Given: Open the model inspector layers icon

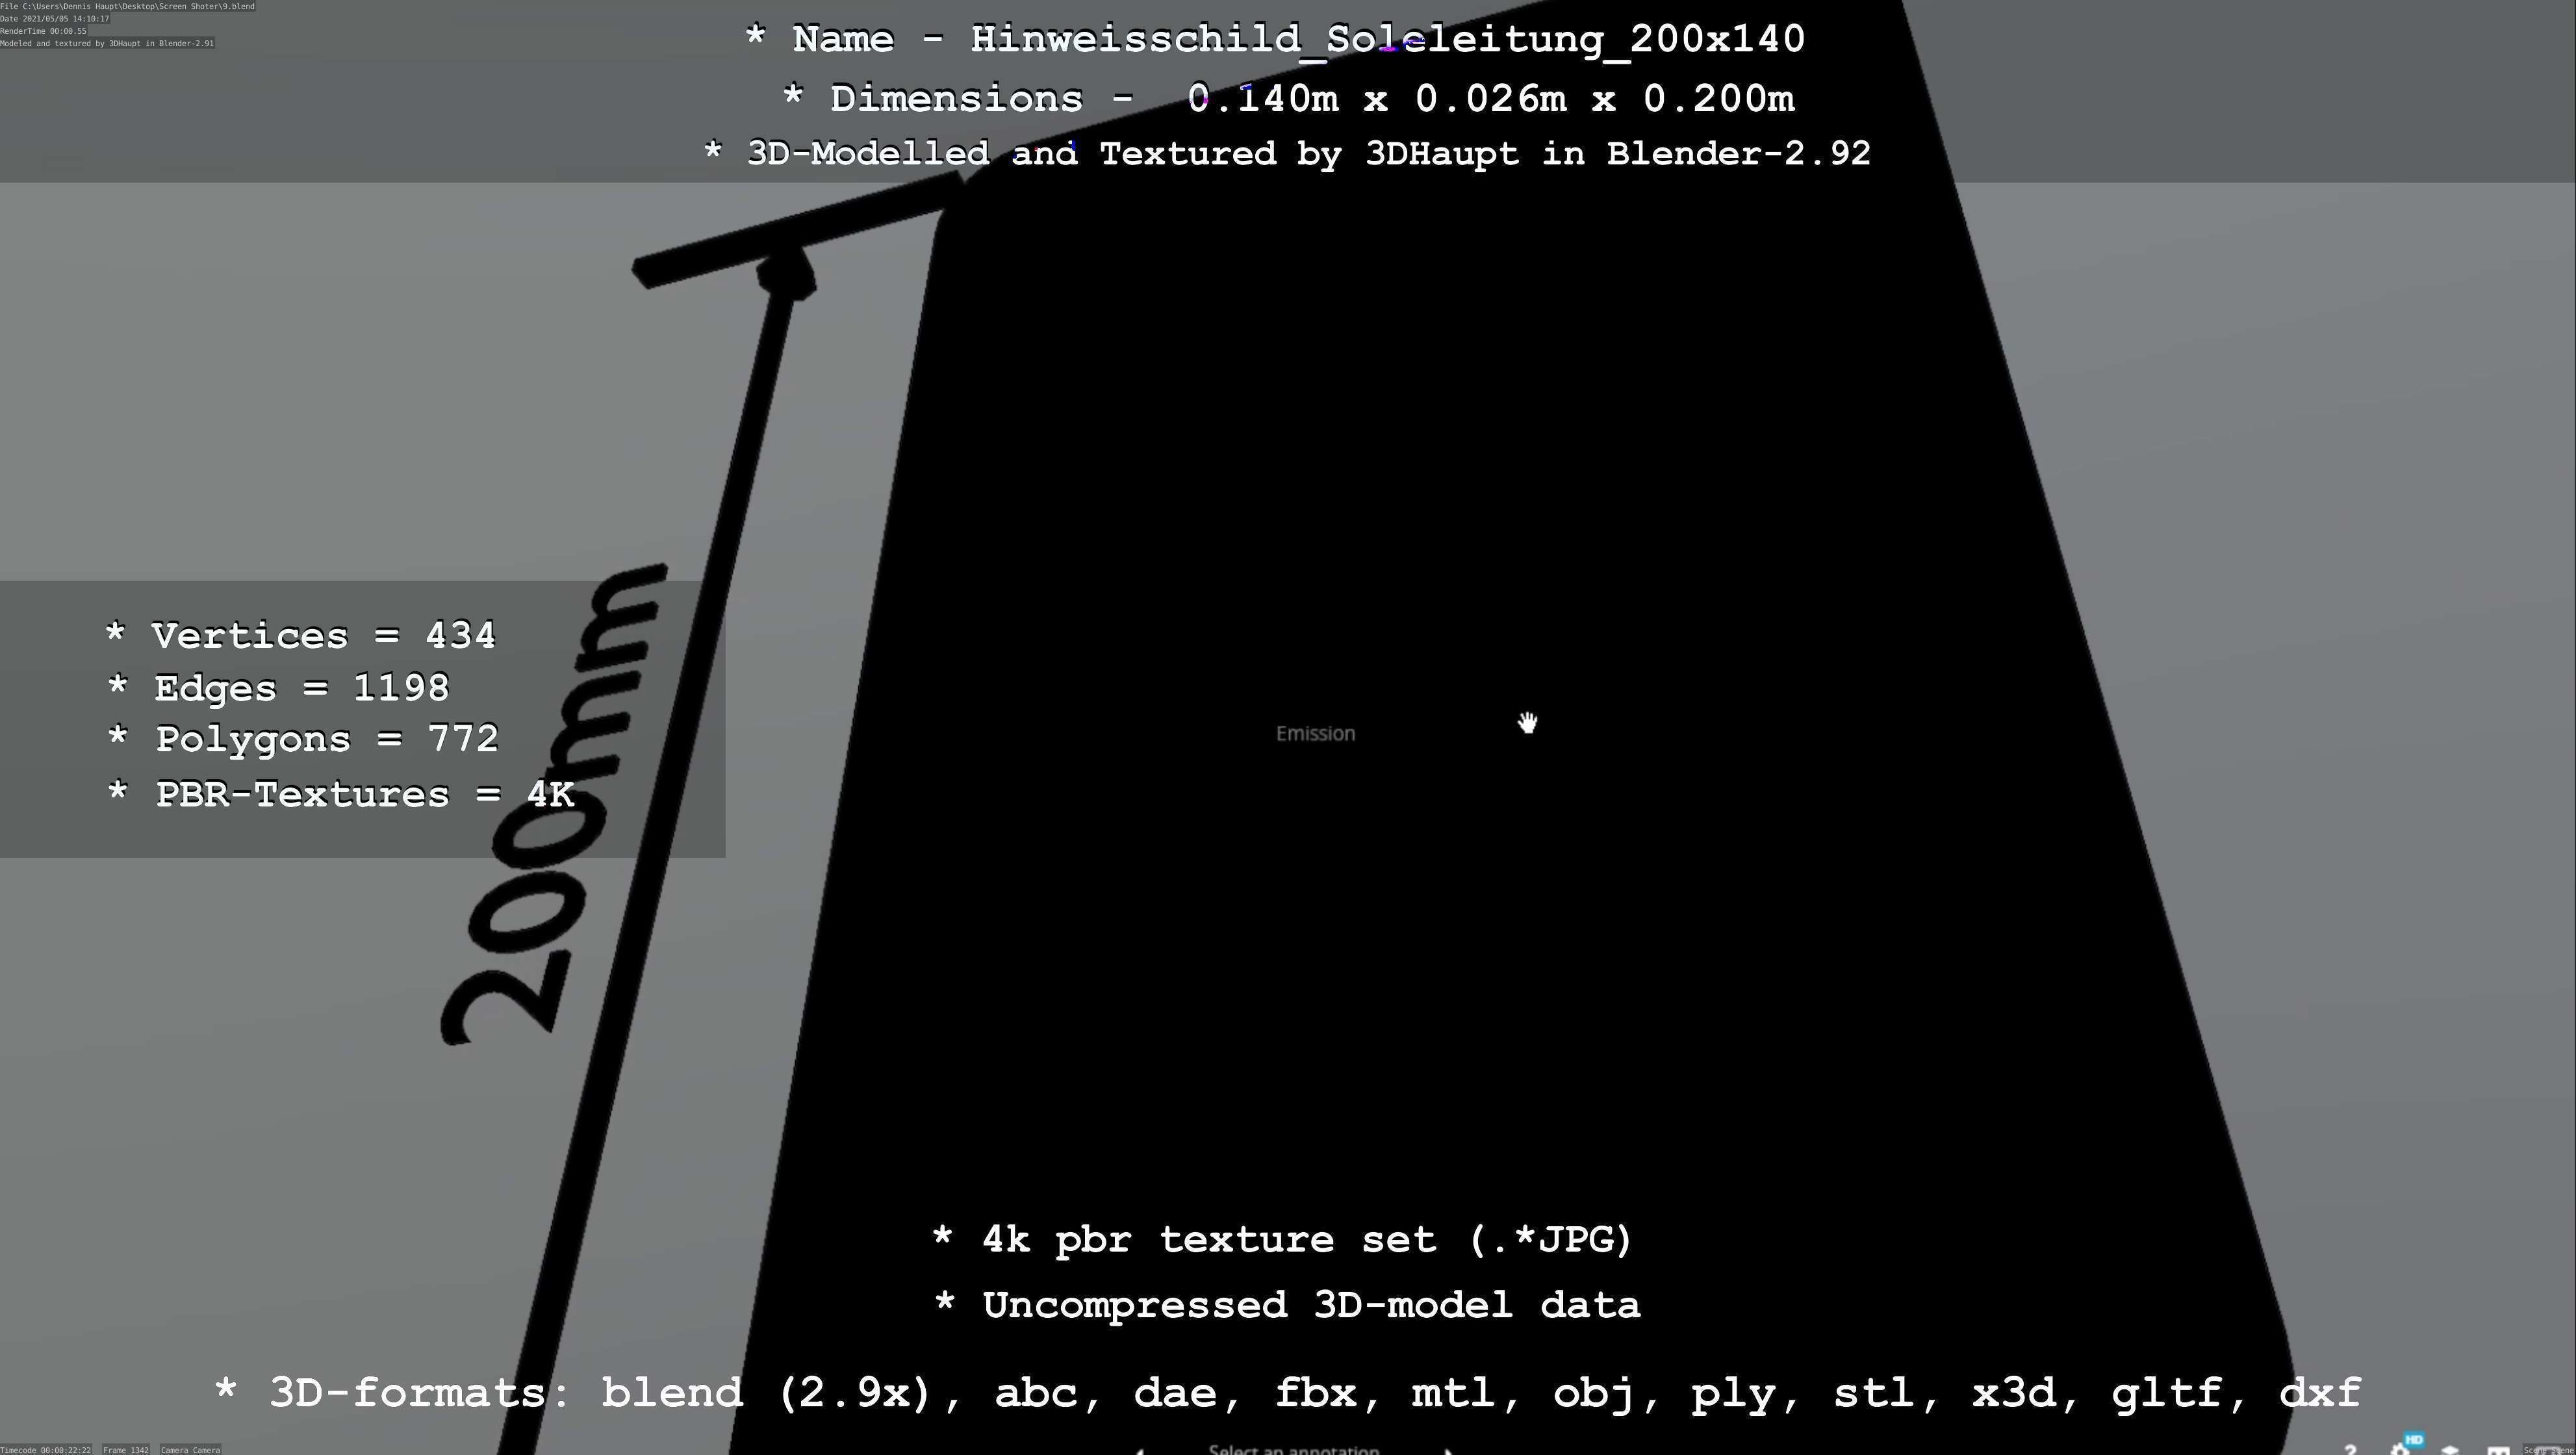Looking at the screenshot, I should (x=2450, y=1450).
